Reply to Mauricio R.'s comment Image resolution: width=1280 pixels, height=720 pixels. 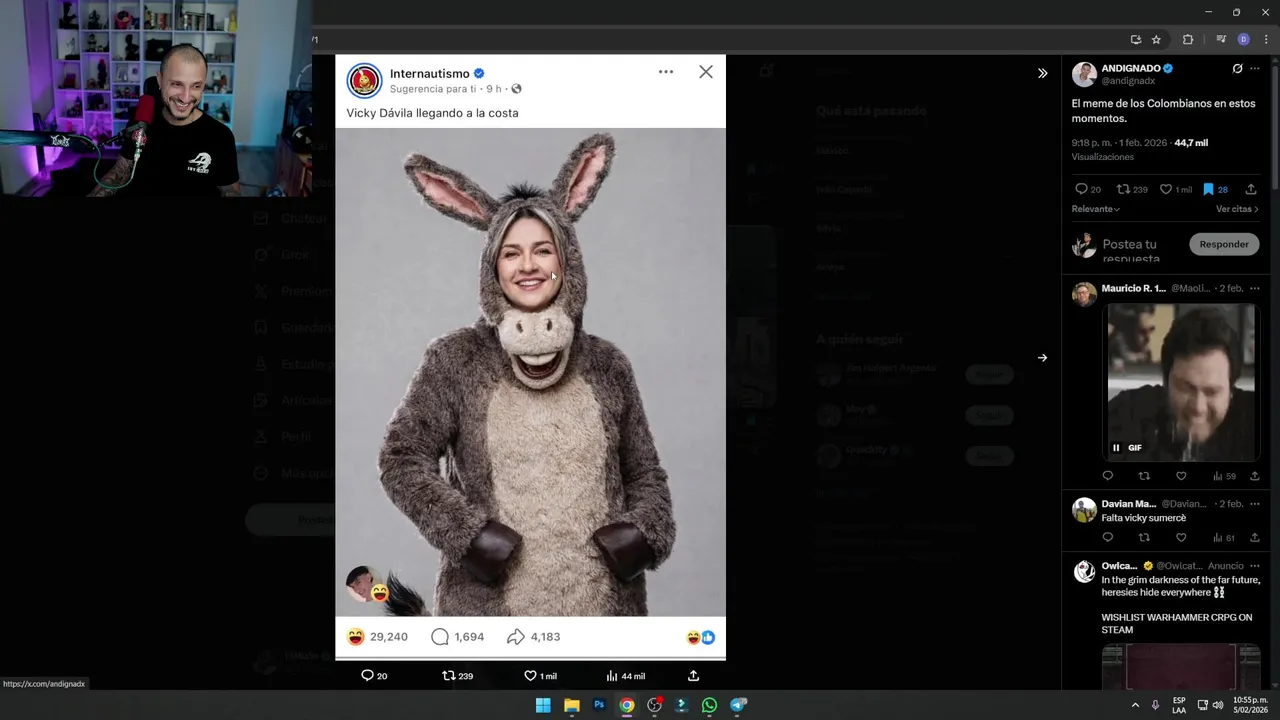click(1107, 476)
